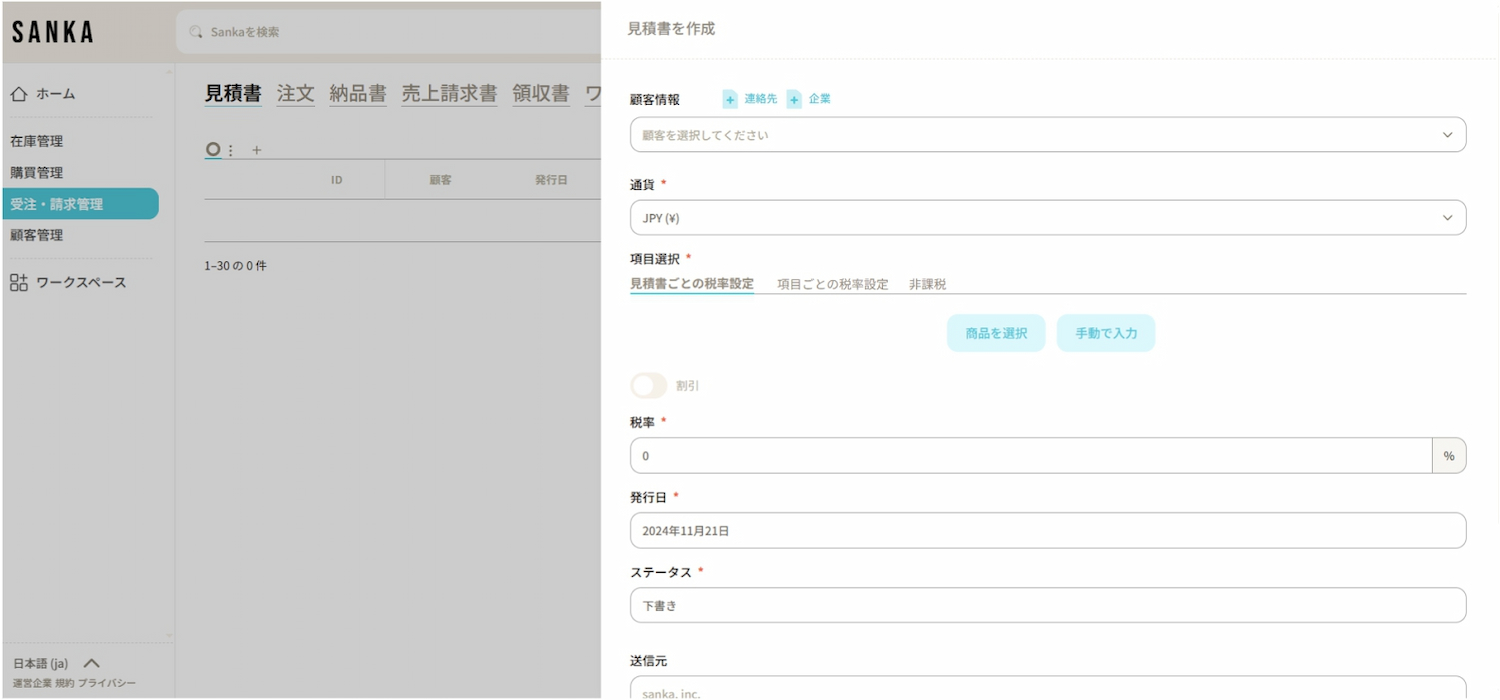Screen dimensions: 1500x700
Task: Click the Home house icon in sidebar
Action: click(x=19, y=94)
